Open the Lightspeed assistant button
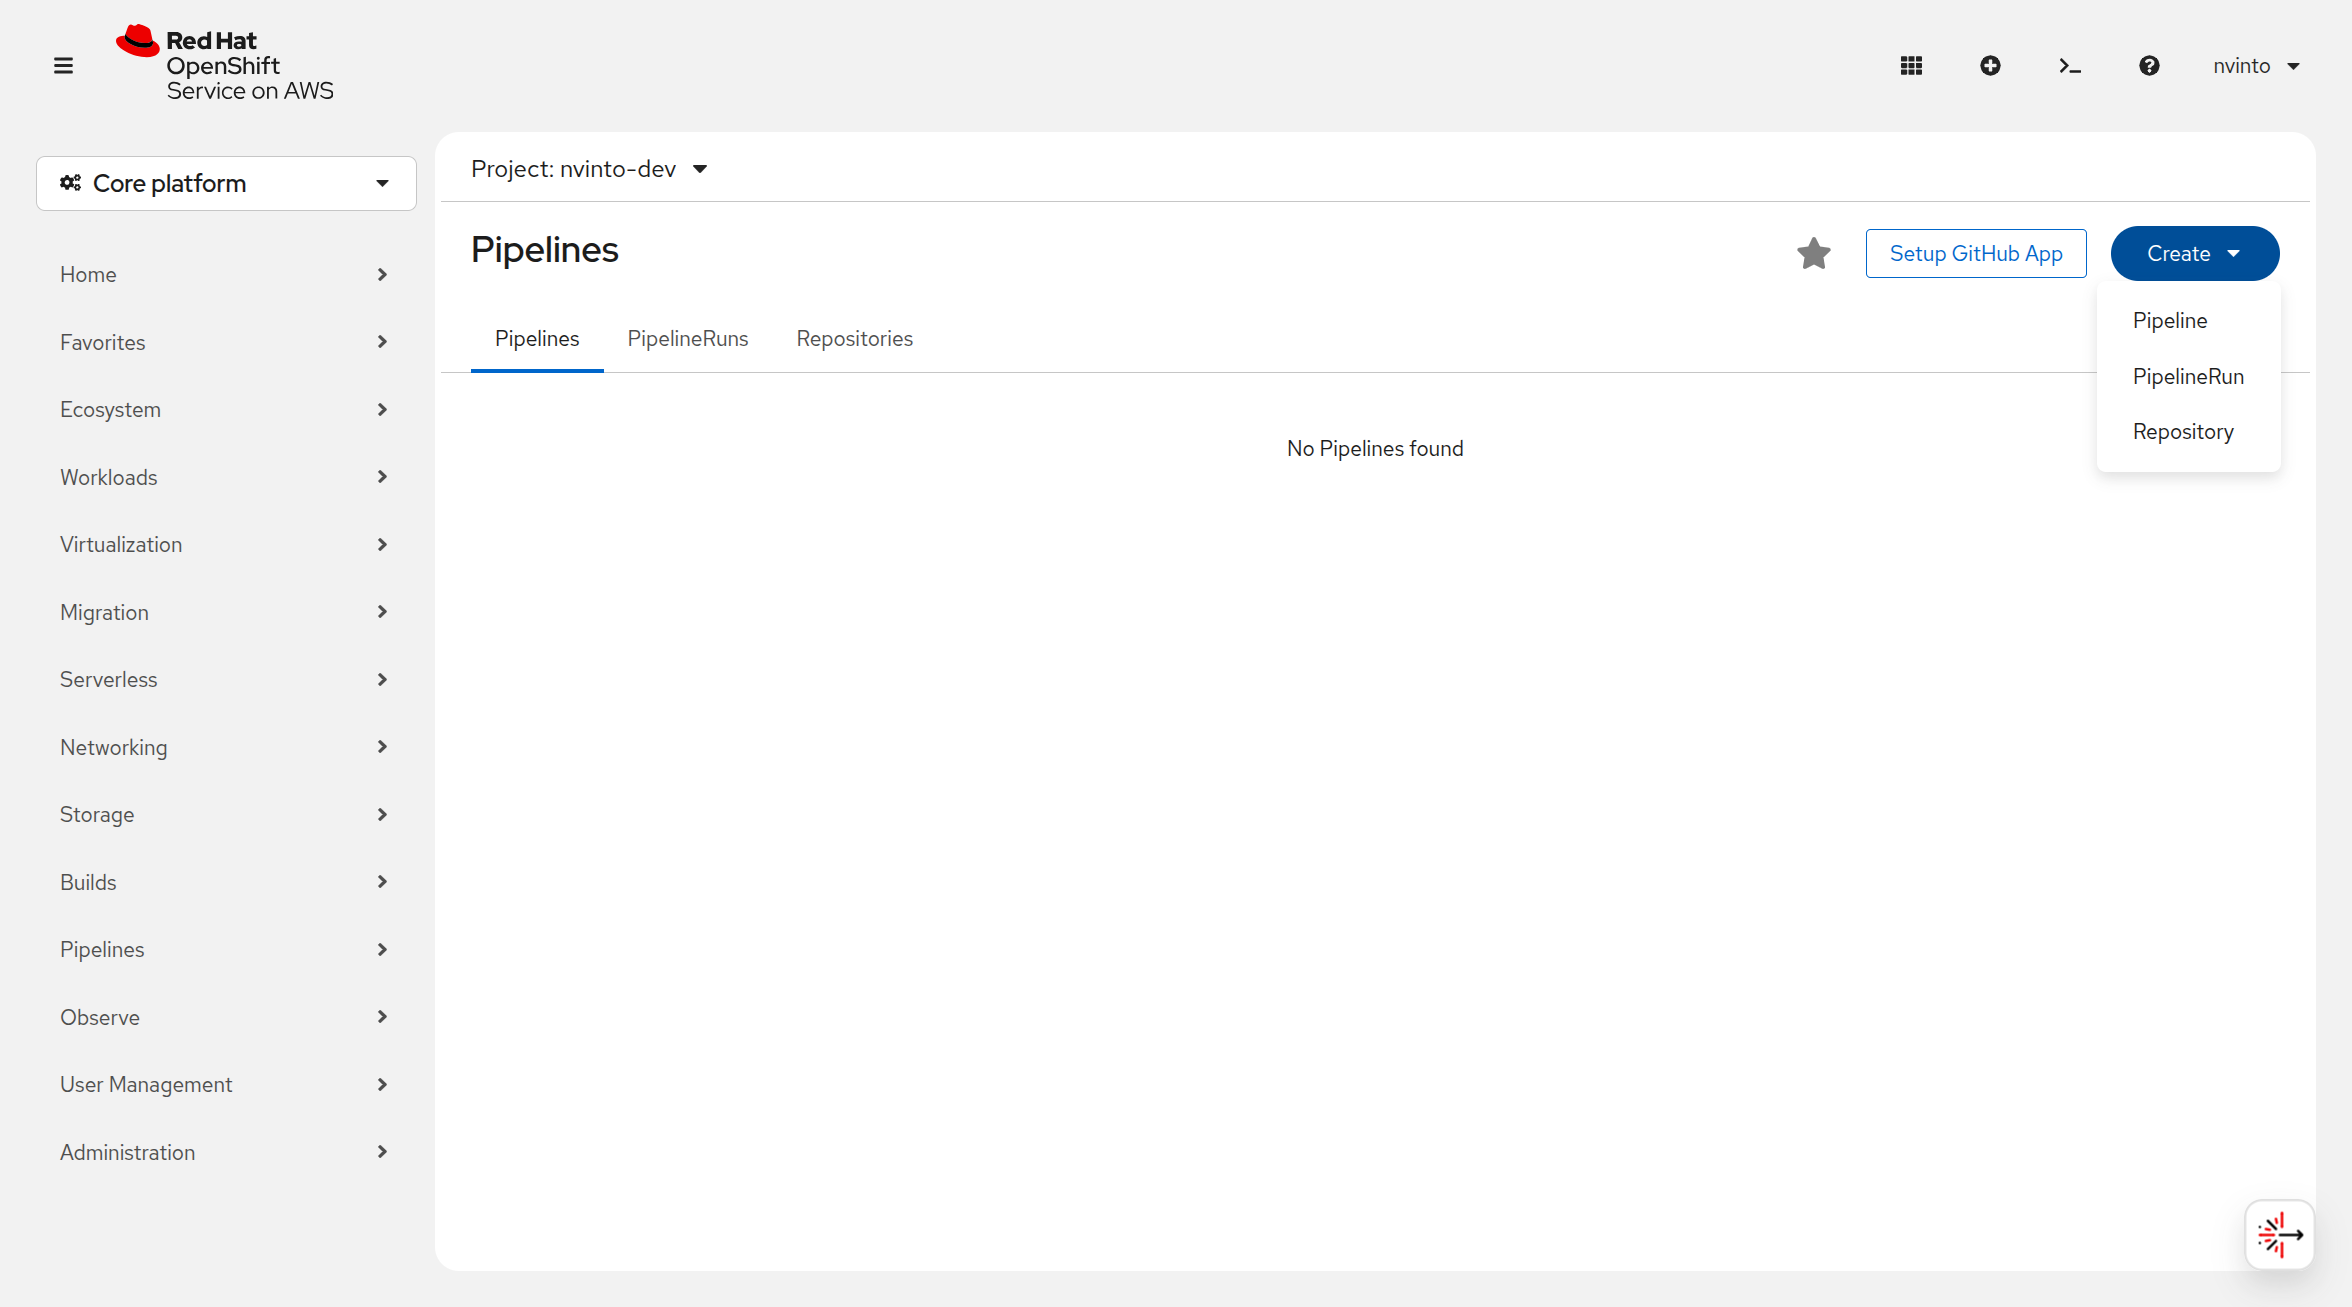This screenshot has height=1307, width=2352. point(2280,1235)
